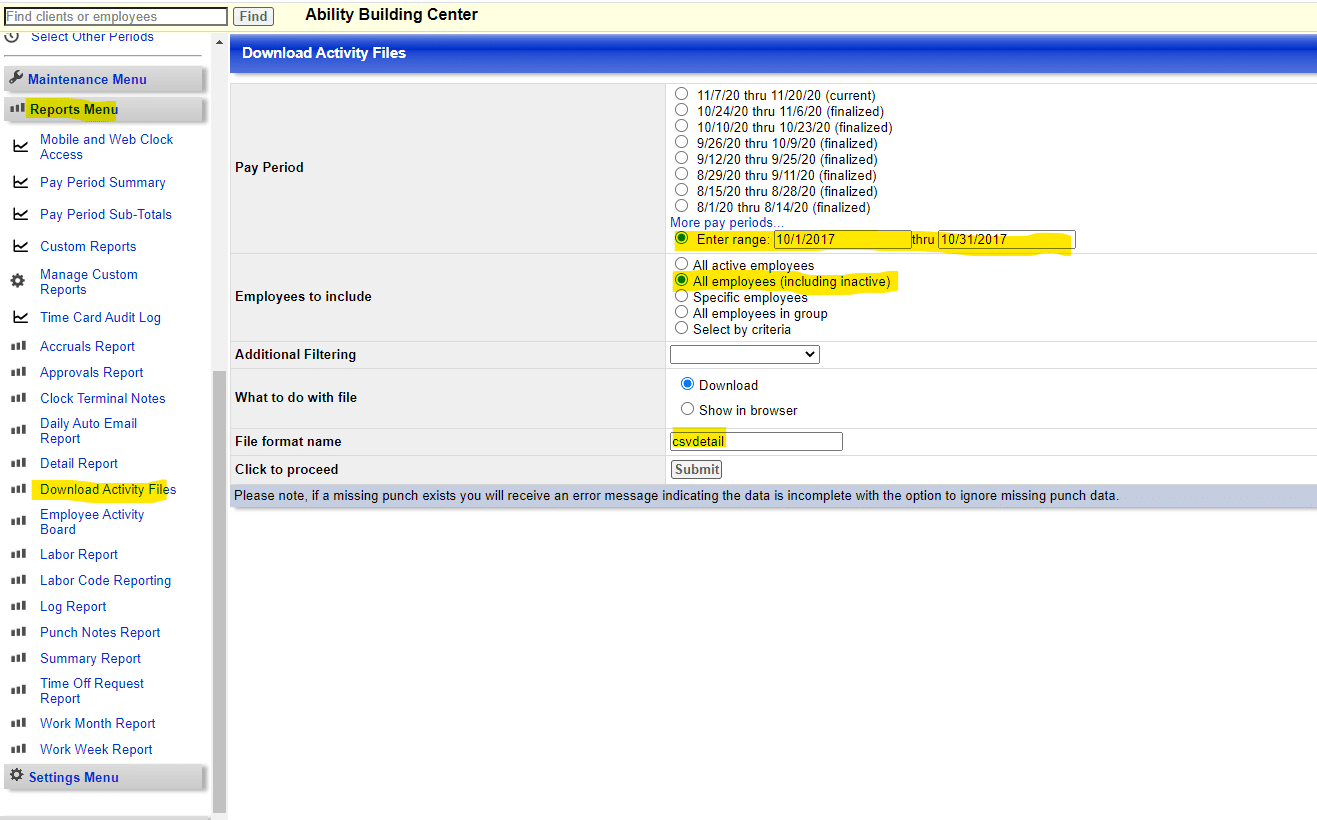This screenshot has height=820, width=1317.
Task: Click the bar icon beside Punch Notes Report
Action: pyautogui.click(x=18, y=632)
